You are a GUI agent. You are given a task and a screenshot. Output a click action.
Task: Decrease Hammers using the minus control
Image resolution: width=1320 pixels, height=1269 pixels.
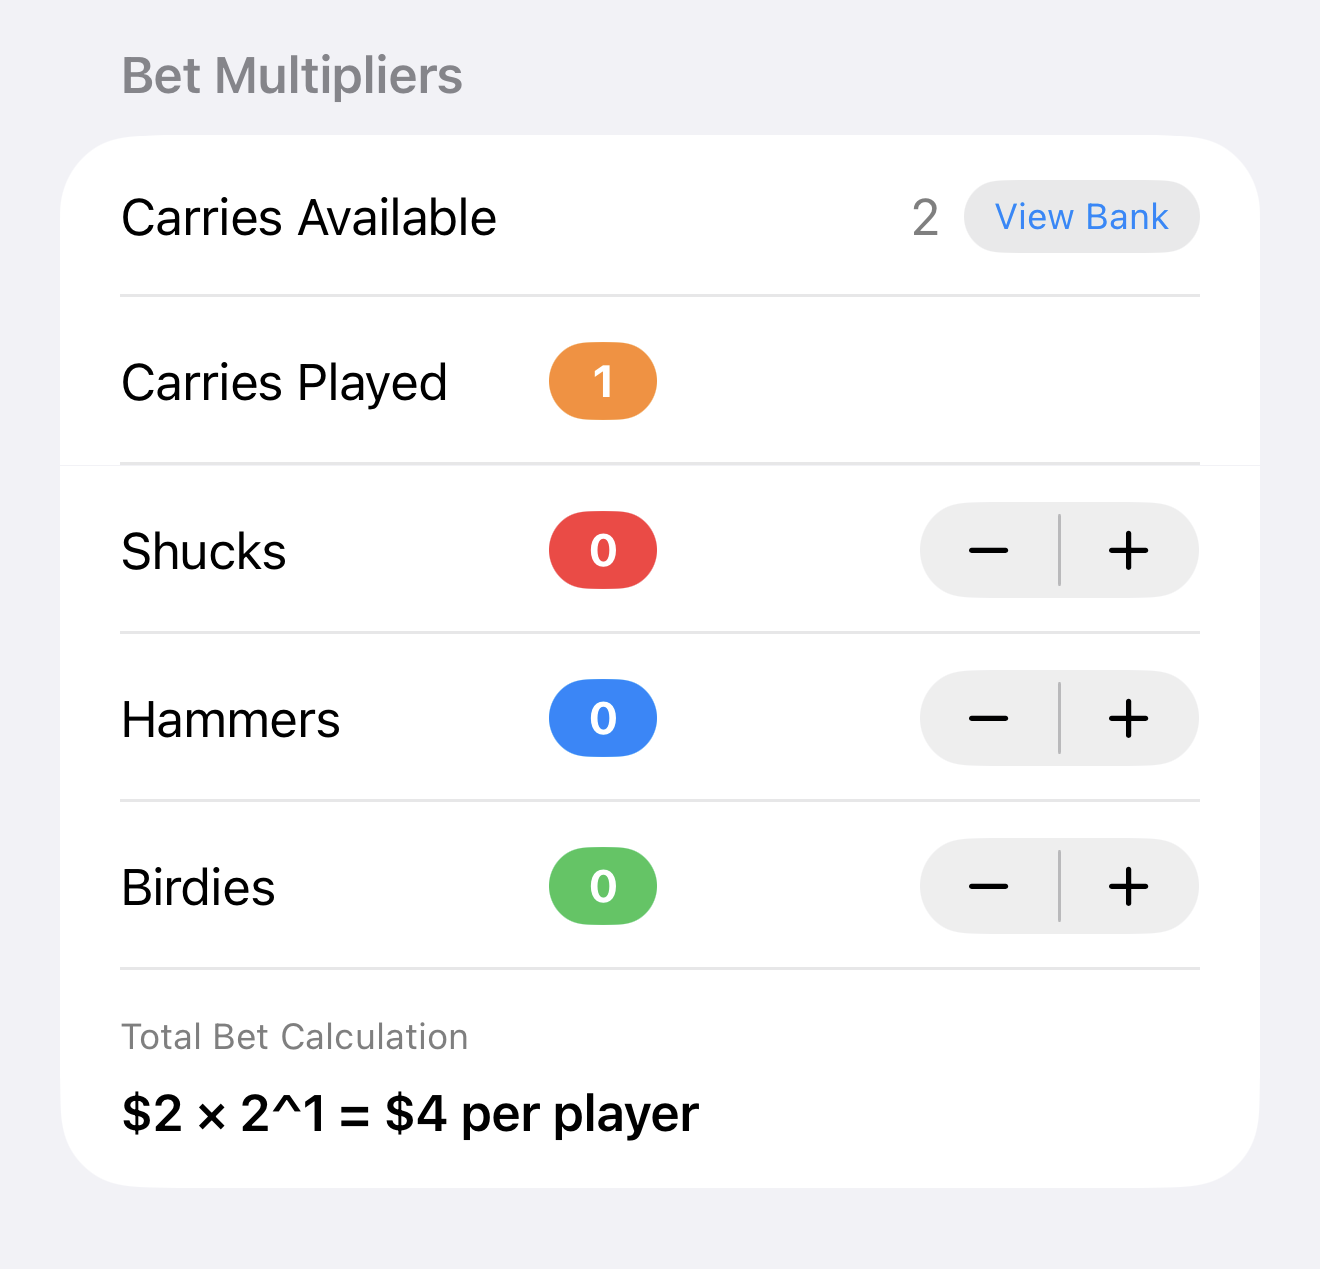coord(989,718)
